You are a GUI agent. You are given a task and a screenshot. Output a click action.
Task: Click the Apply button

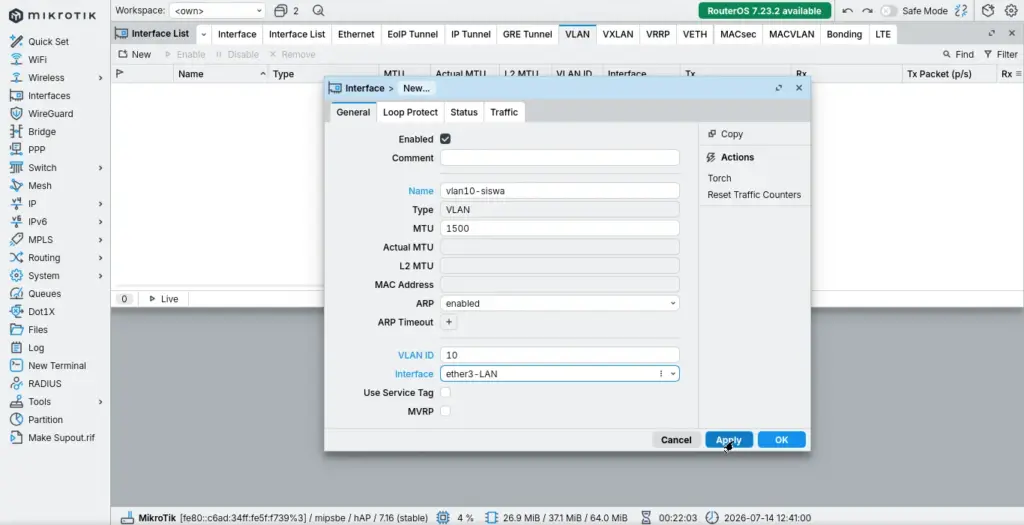pyautogui.click(x=729, y=440)
